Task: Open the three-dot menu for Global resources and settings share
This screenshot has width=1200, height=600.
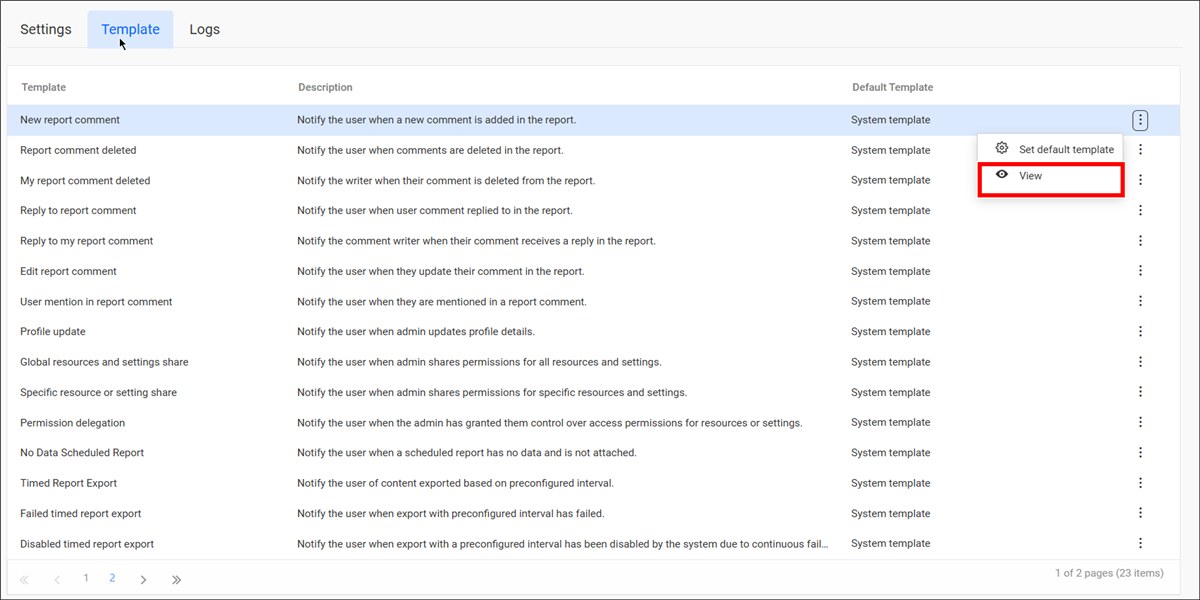Action: (x=1140, y=362)
